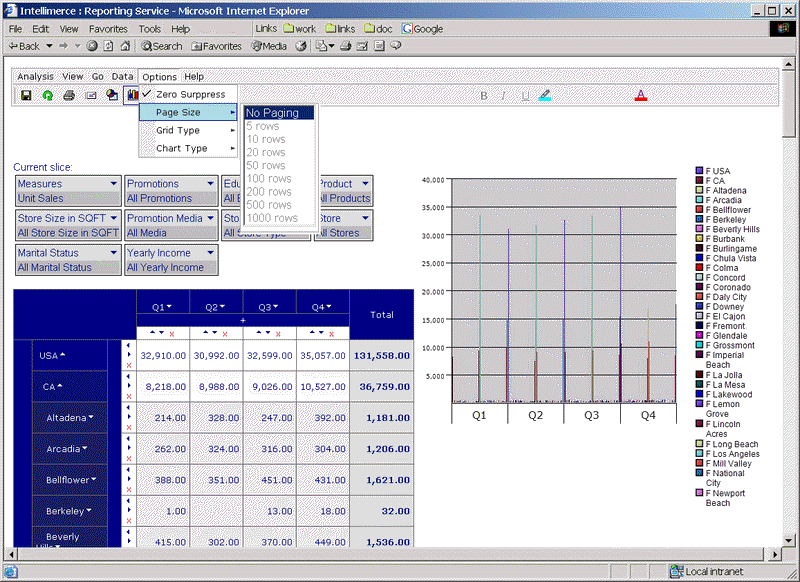Choose No Paging option
Viewport: 800px width, 582px height.
(279, 113)
